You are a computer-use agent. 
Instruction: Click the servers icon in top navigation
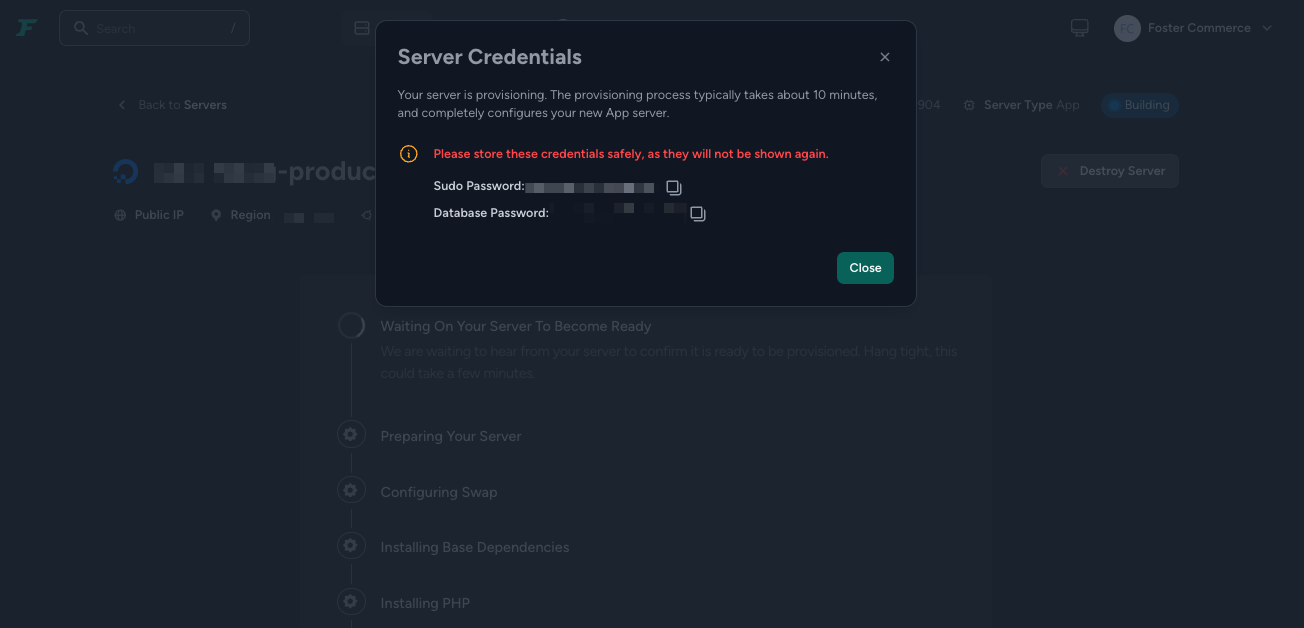coord(362,28)
